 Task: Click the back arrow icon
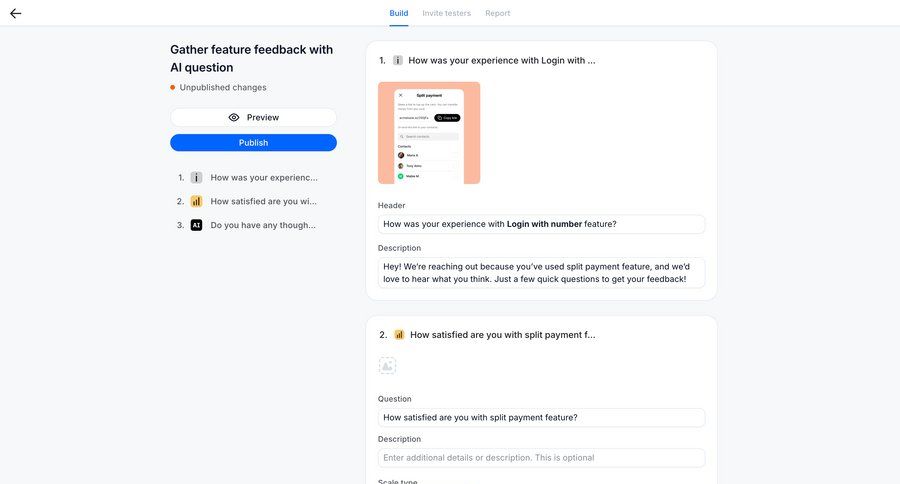(15, 13)
